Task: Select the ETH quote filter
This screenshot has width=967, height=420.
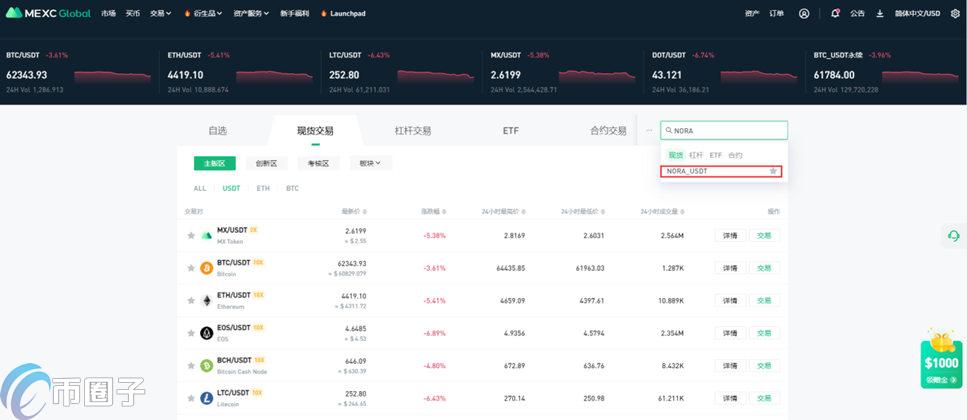Action: point(263,188)
